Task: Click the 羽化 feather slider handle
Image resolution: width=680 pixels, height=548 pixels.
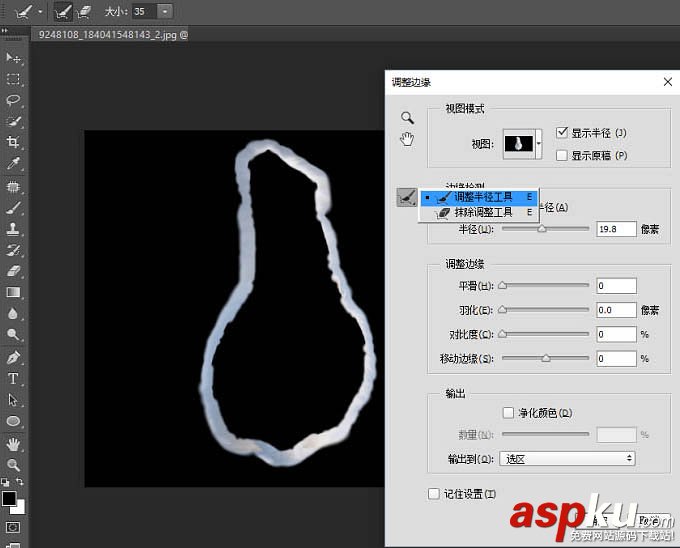Action: 502,310
